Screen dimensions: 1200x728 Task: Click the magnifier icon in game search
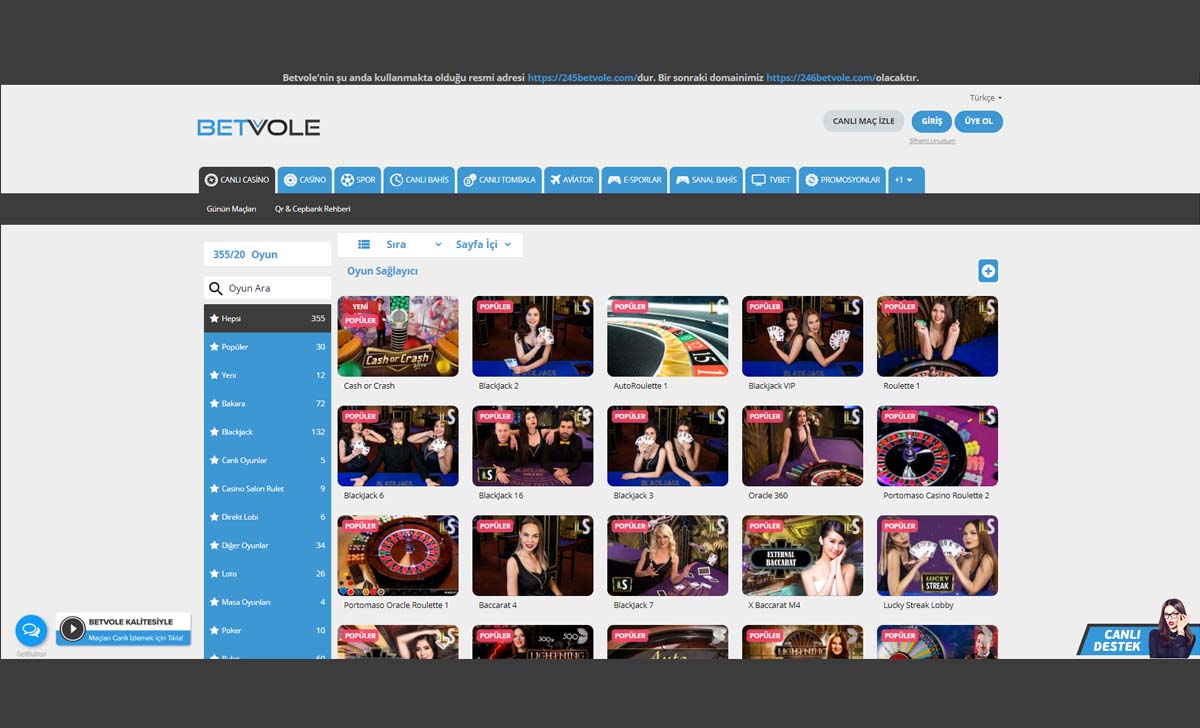tap(215, 288)
